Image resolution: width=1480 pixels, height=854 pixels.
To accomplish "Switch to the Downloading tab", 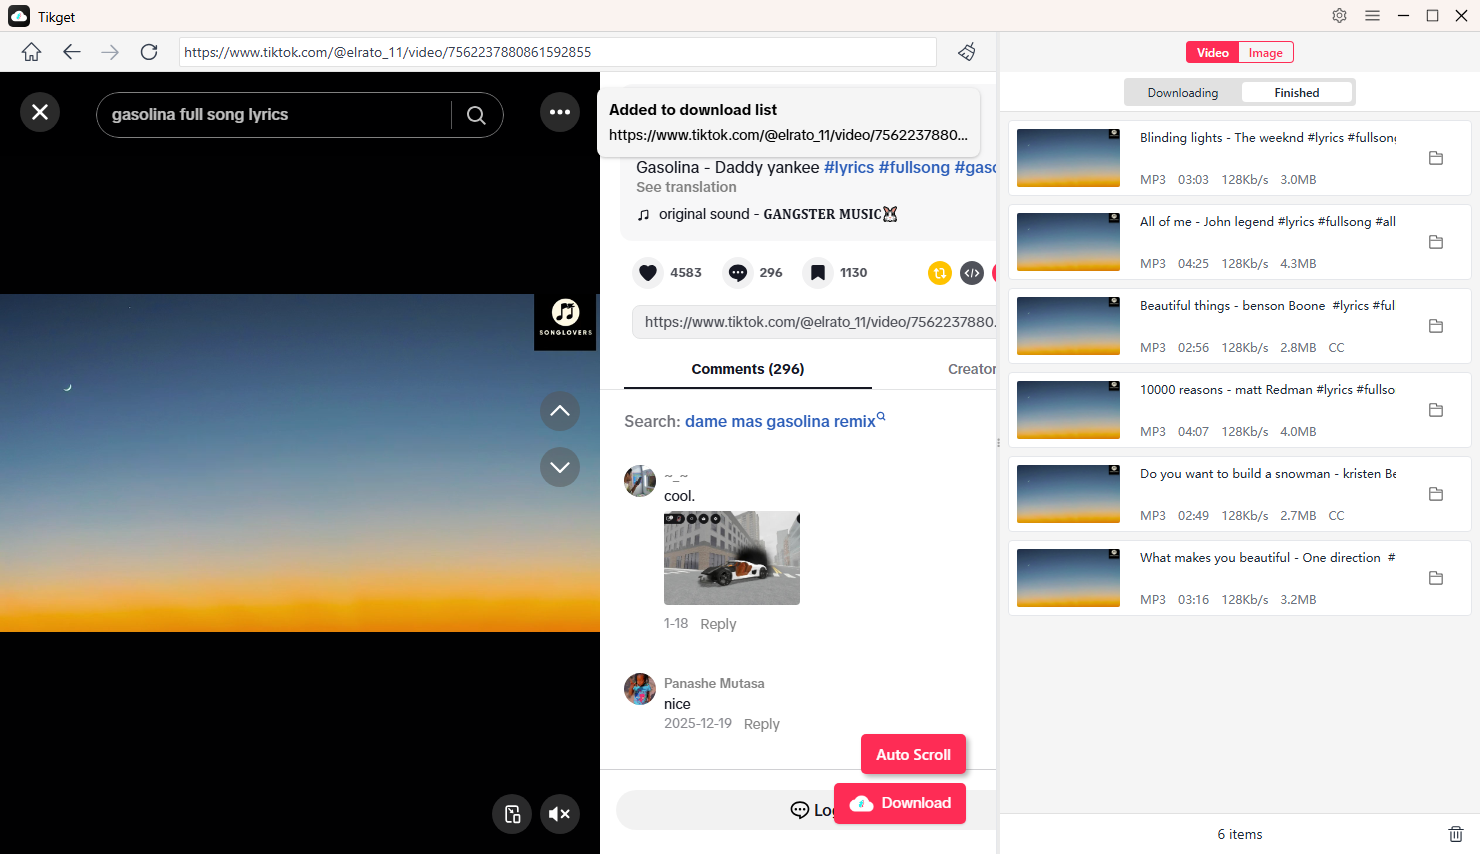I will [x=1184, y=91].
